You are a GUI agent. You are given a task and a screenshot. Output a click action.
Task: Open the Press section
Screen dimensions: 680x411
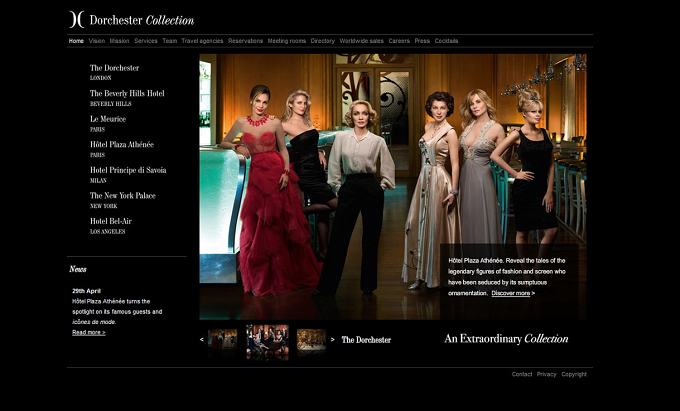[x=422, y=41]
